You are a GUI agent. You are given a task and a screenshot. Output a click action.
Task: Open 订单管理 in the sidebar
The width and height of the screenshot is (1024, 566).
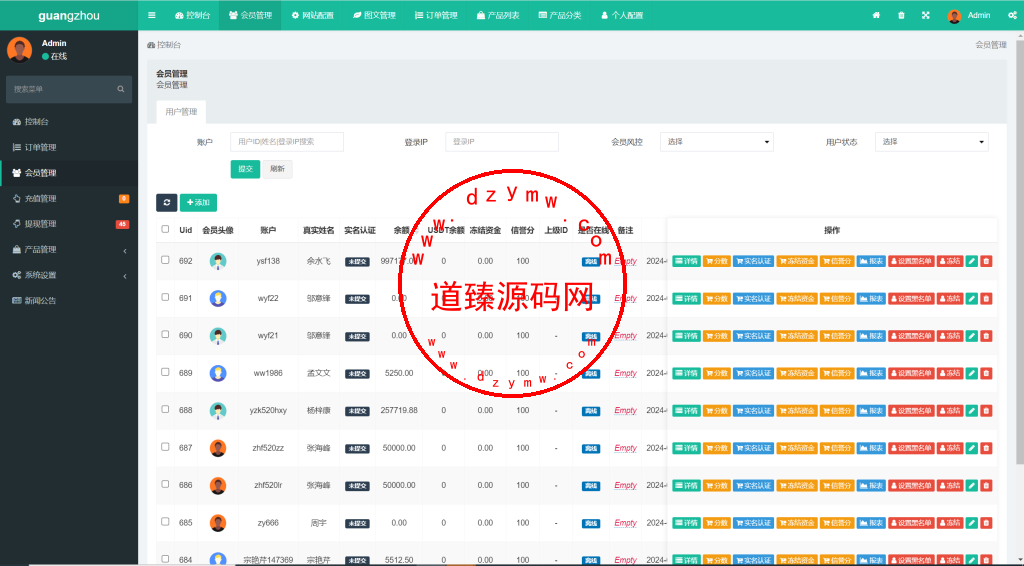tap(69, 147)
